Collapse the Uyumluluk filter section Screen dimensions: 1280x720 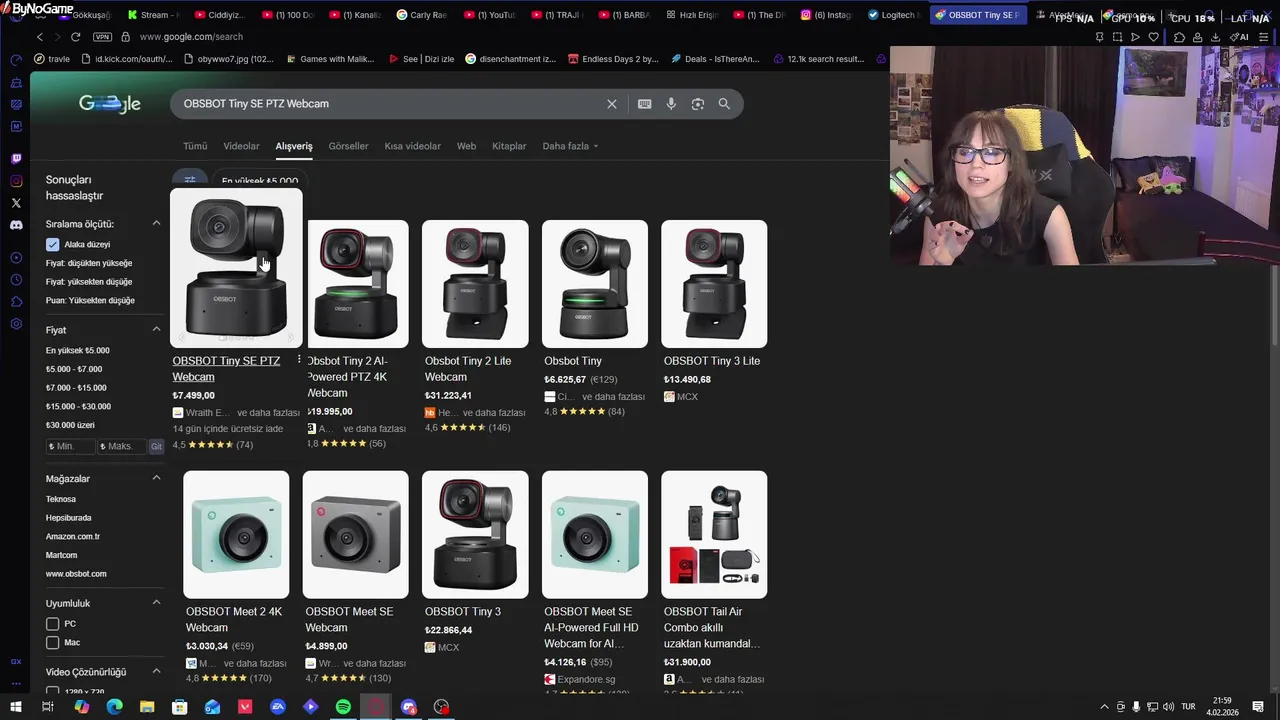(x=156, y=603)
